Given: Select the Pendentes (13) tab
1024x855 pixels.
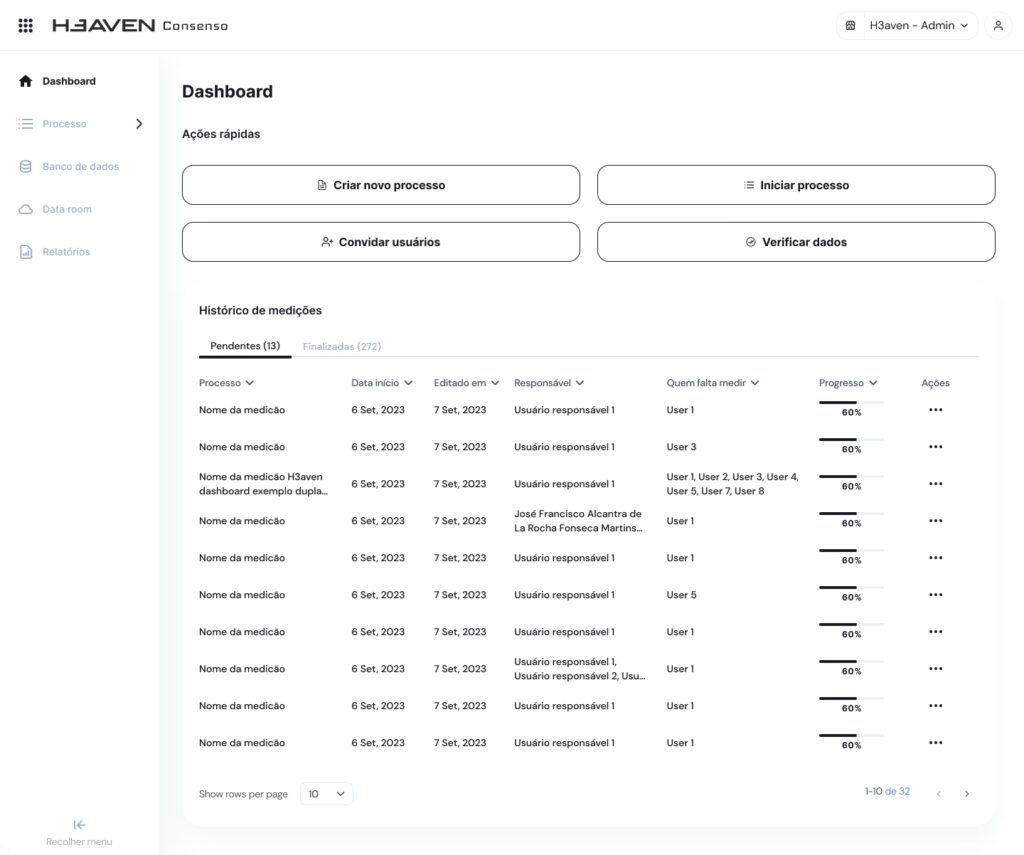Looking at the screenshot, I should [245, 347].
